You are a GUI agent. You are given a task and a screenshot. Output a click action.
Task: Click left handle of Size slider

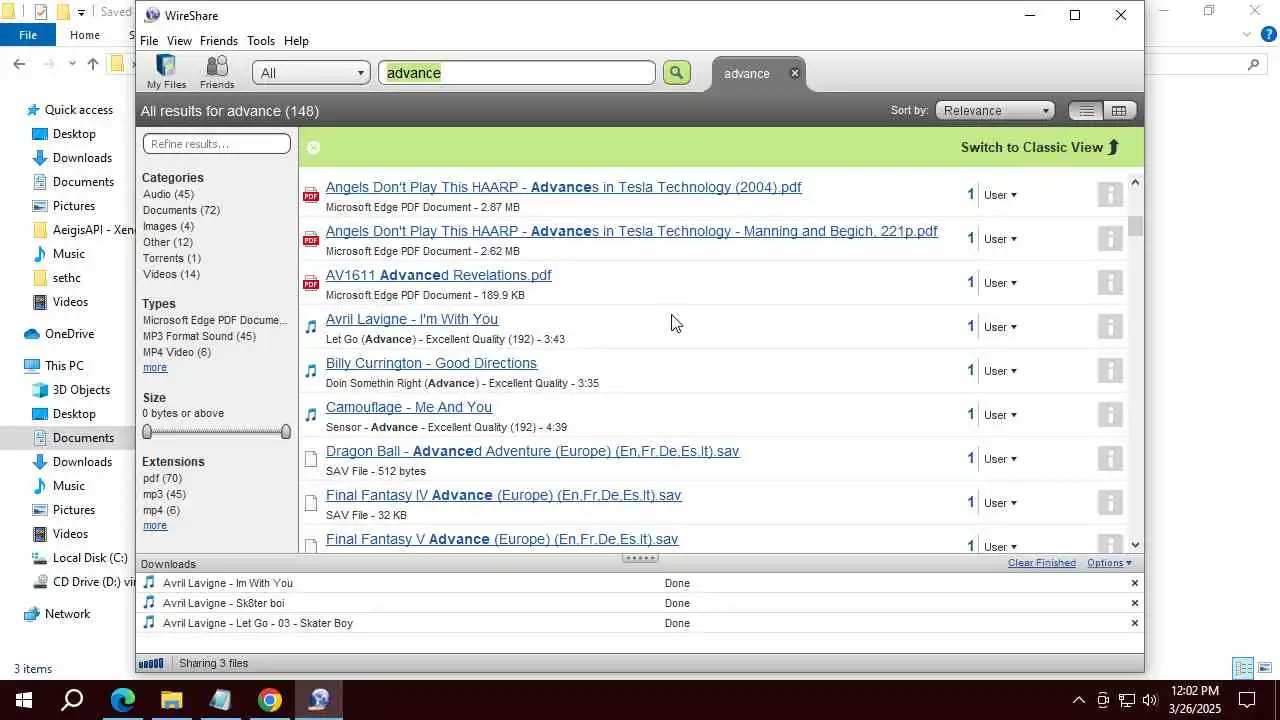pyautogui.click(x=147, y=432)
